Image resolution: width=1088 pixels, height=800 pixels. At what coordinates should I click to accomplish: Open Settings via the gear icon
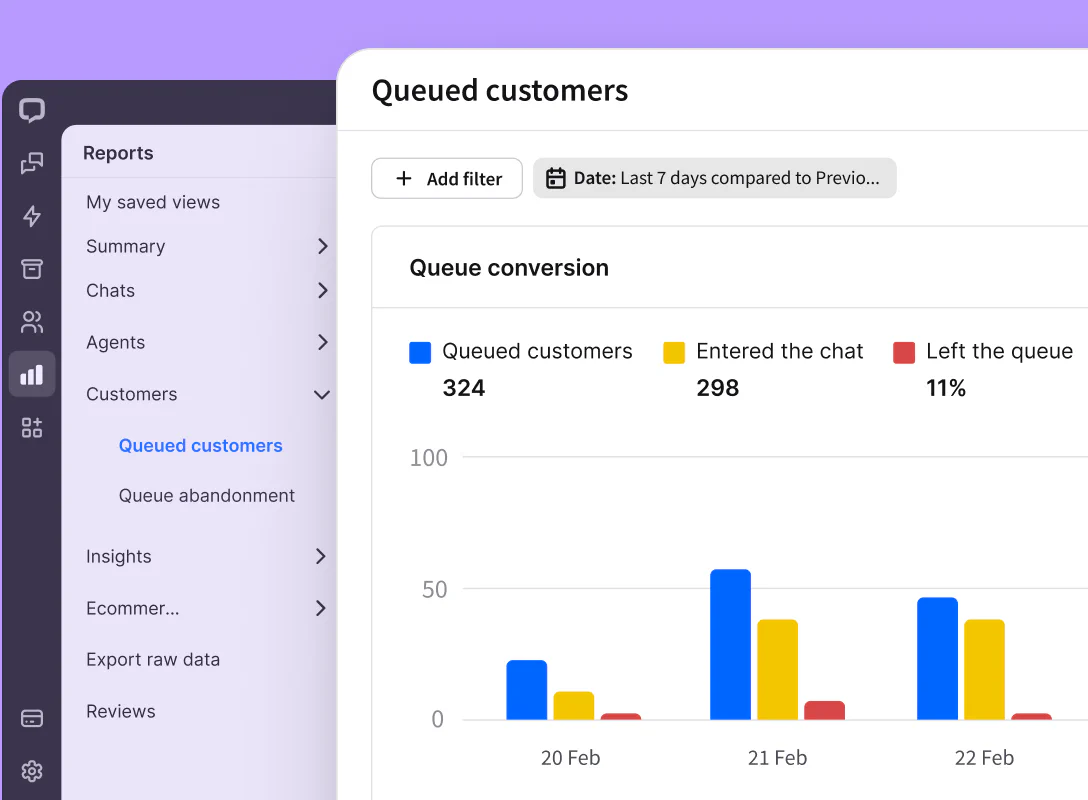[32, 771]
